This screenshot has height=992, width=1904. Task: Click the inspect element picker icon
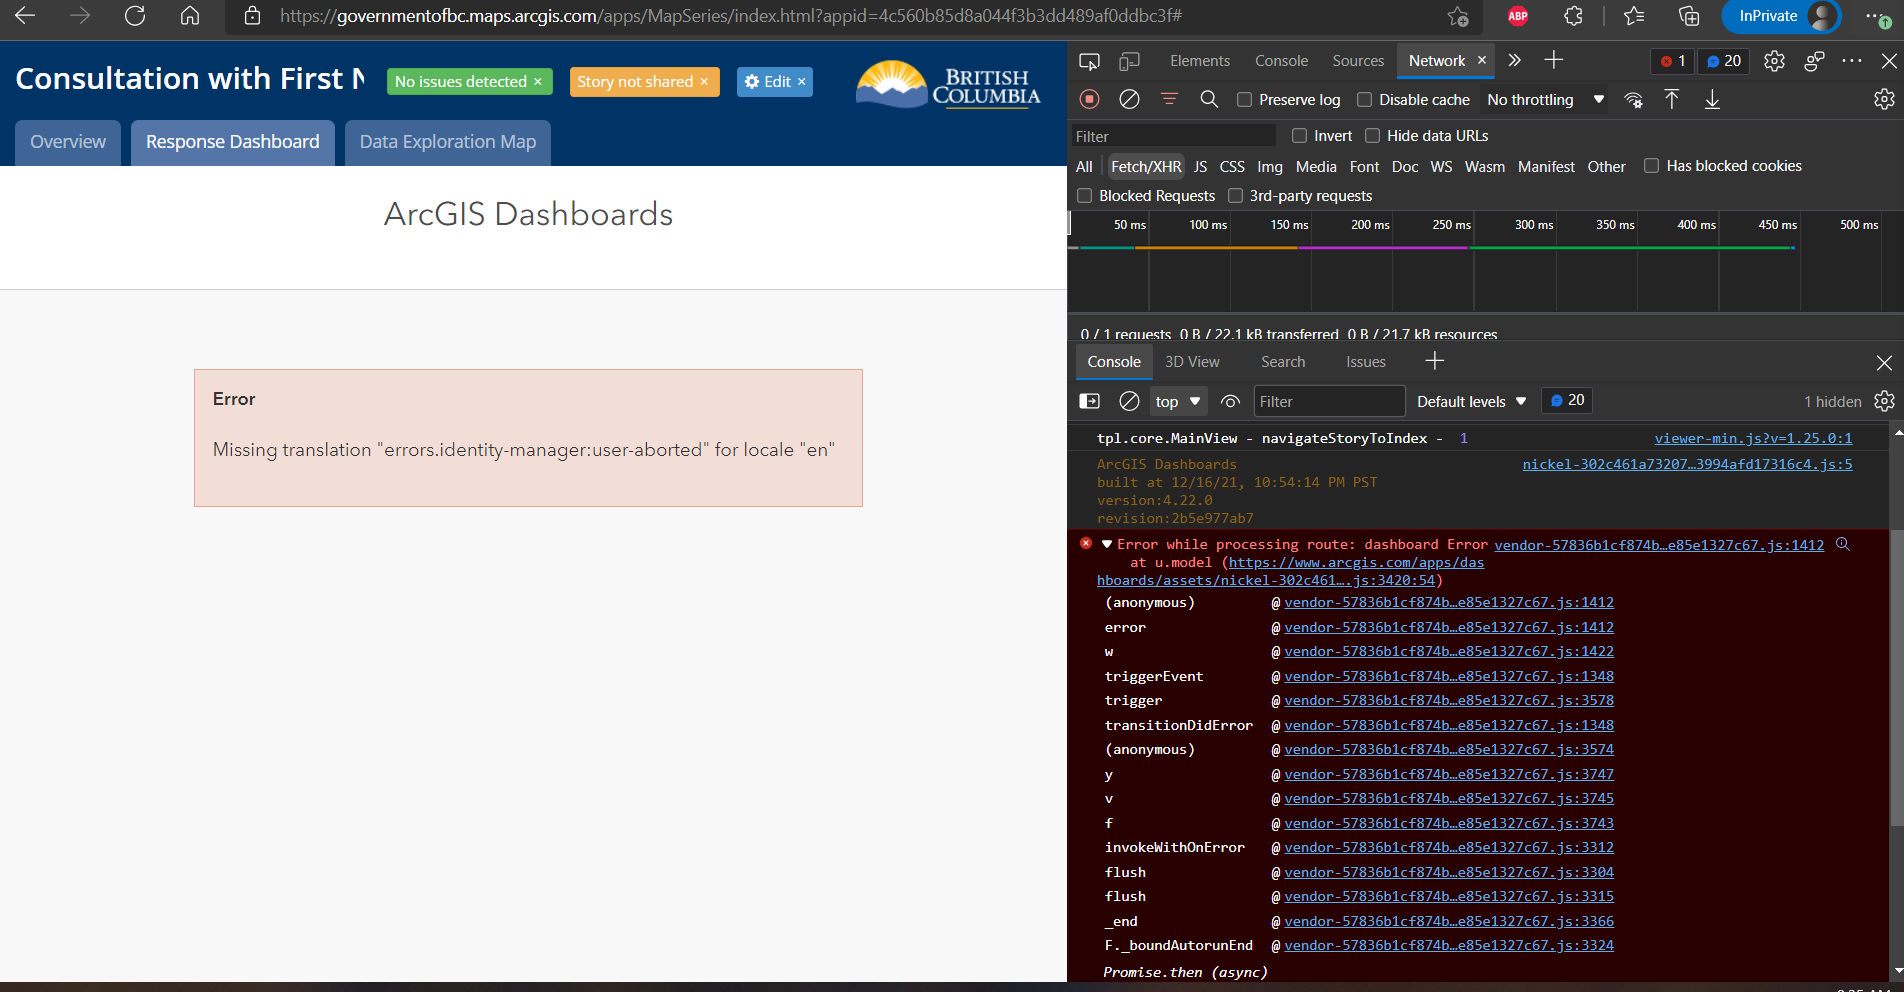pyautogui.click(x=1090, y=61)
